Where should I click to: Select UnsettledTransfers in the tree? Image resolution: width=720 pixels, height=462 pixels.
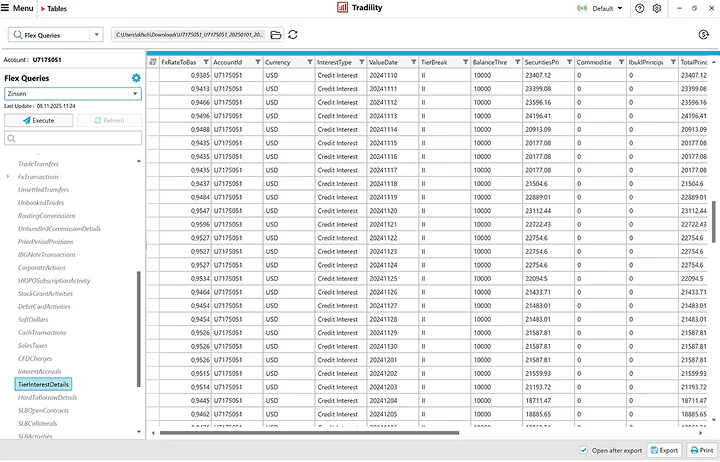[43, 190]
